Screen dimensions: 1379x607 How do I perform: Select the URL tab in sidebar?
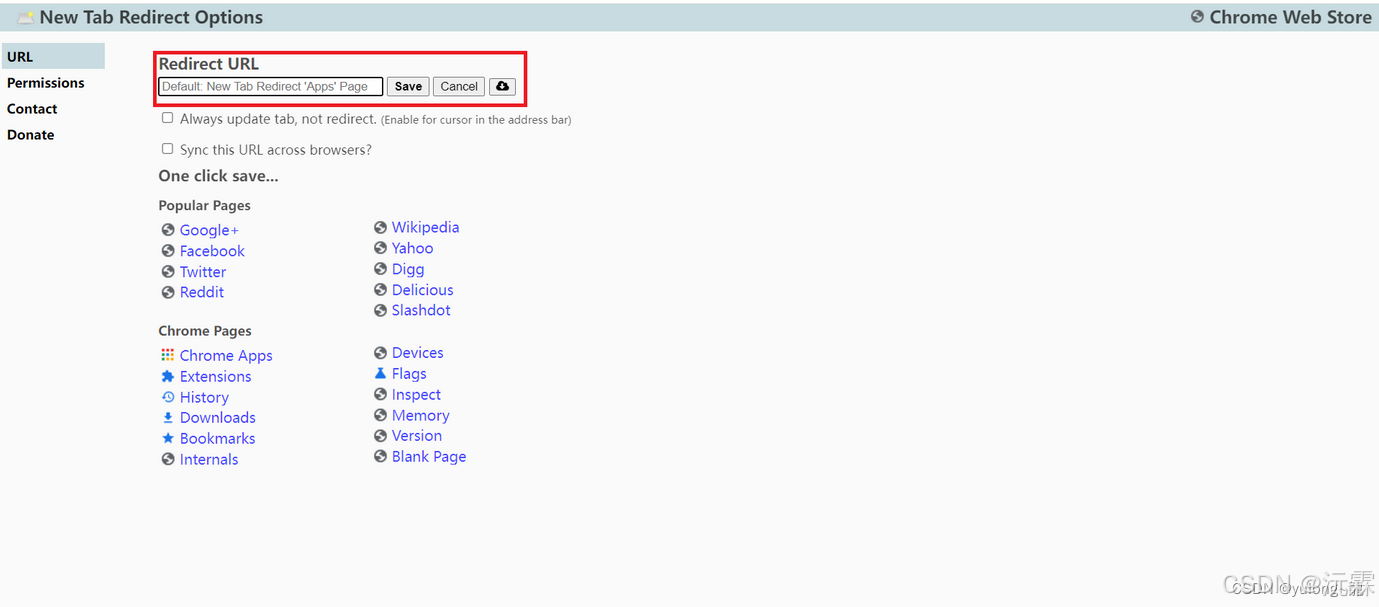52,57
